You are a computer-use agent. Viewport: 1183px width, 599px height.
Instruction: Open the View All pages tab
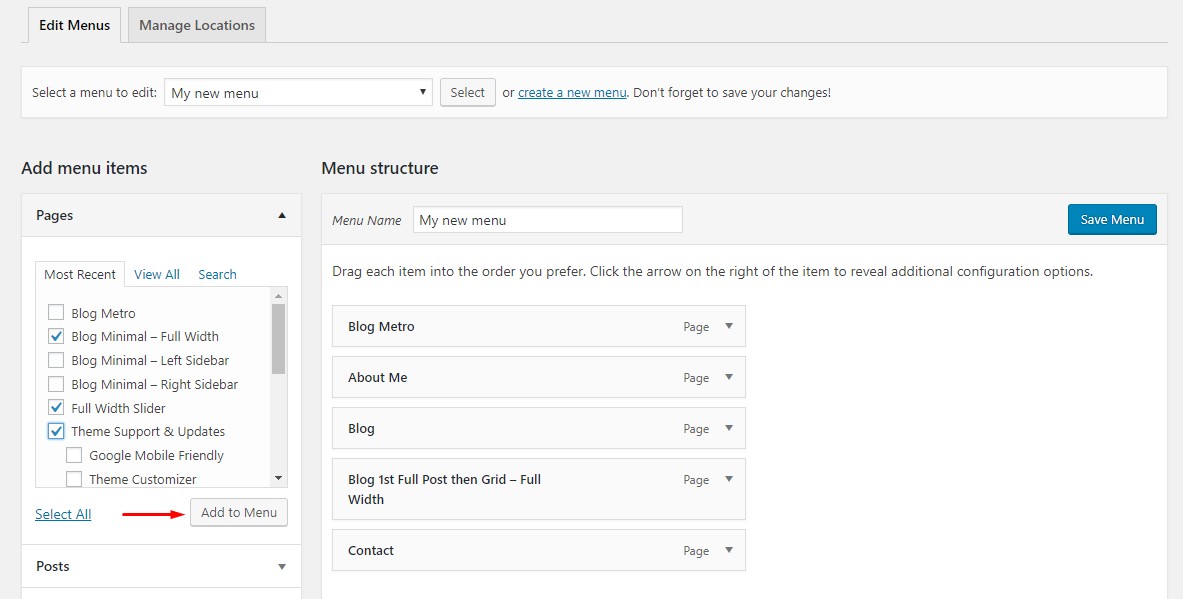[157, 274]
